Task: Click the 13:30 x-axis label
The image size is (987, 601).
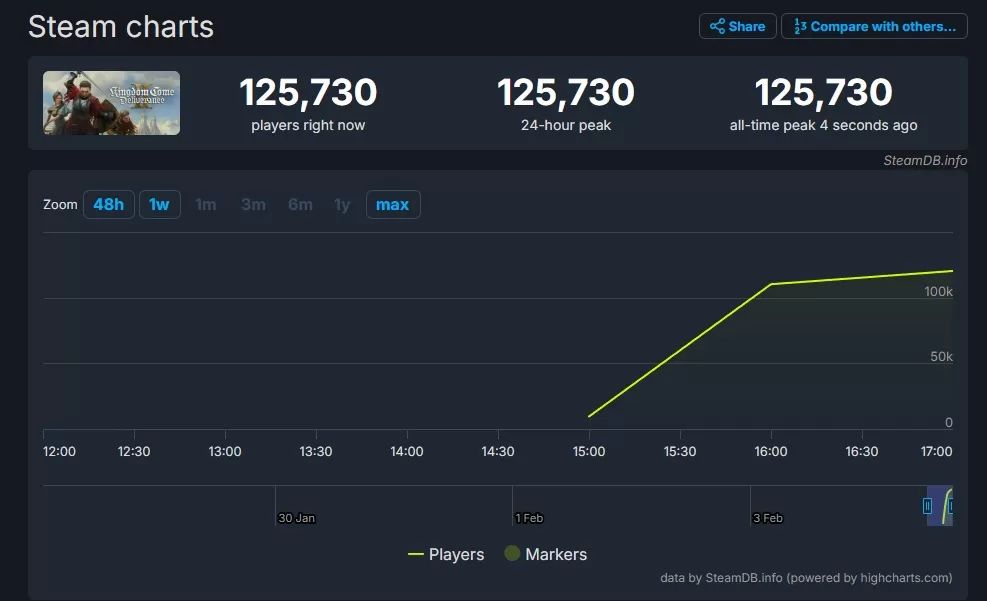Action: (315, 451)
